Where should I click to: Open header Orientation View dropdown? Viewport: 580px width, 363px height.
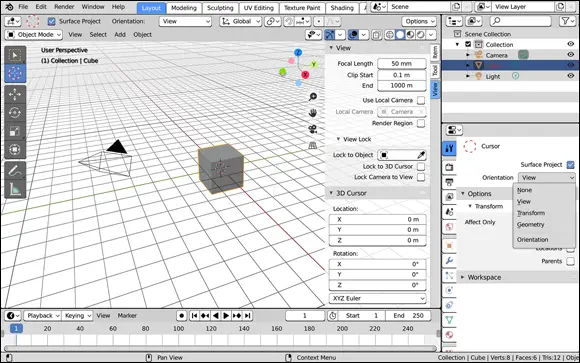pyautogui.click(x=185, y=21)
